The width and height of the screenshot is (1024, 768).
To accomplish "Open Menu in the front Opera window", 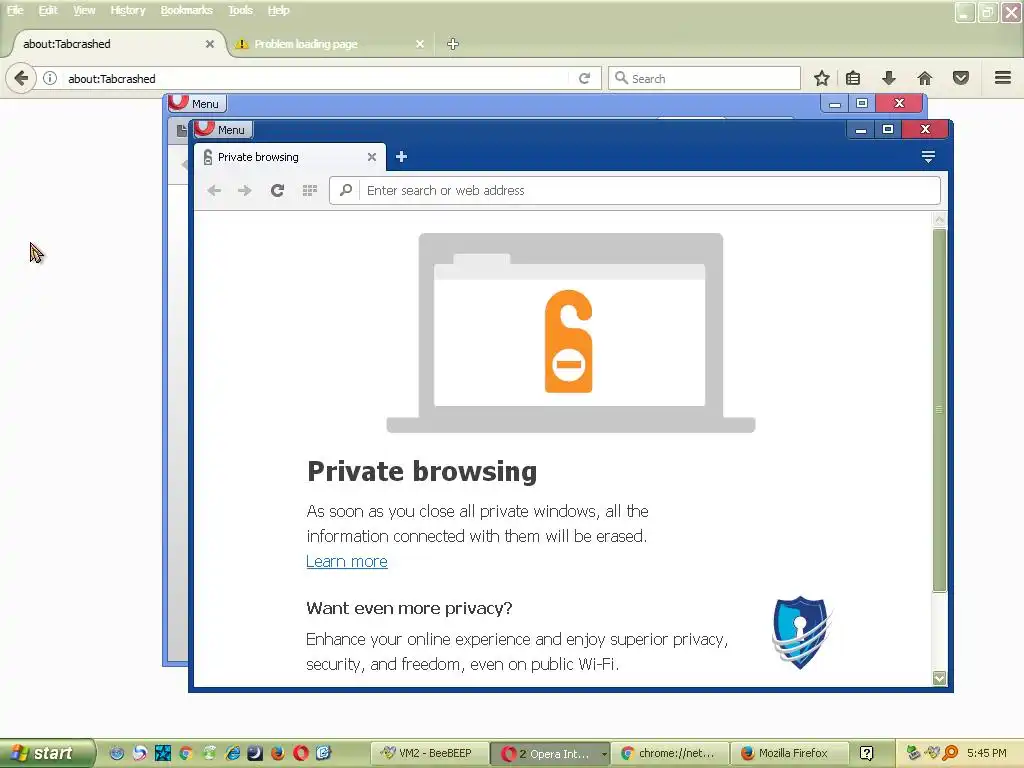I will tap(224, 129).
